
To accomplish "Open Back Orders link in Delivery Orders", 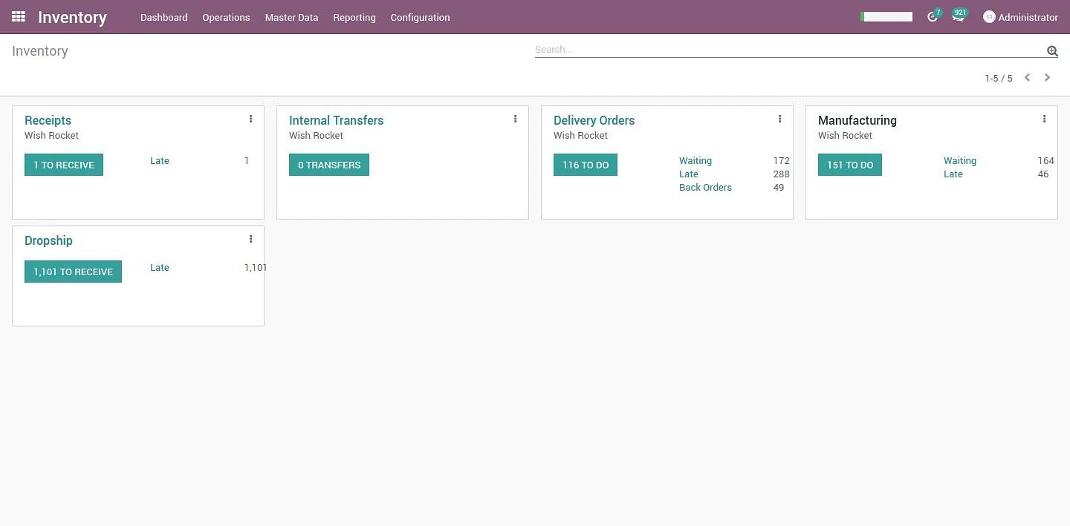I will 705,188.
